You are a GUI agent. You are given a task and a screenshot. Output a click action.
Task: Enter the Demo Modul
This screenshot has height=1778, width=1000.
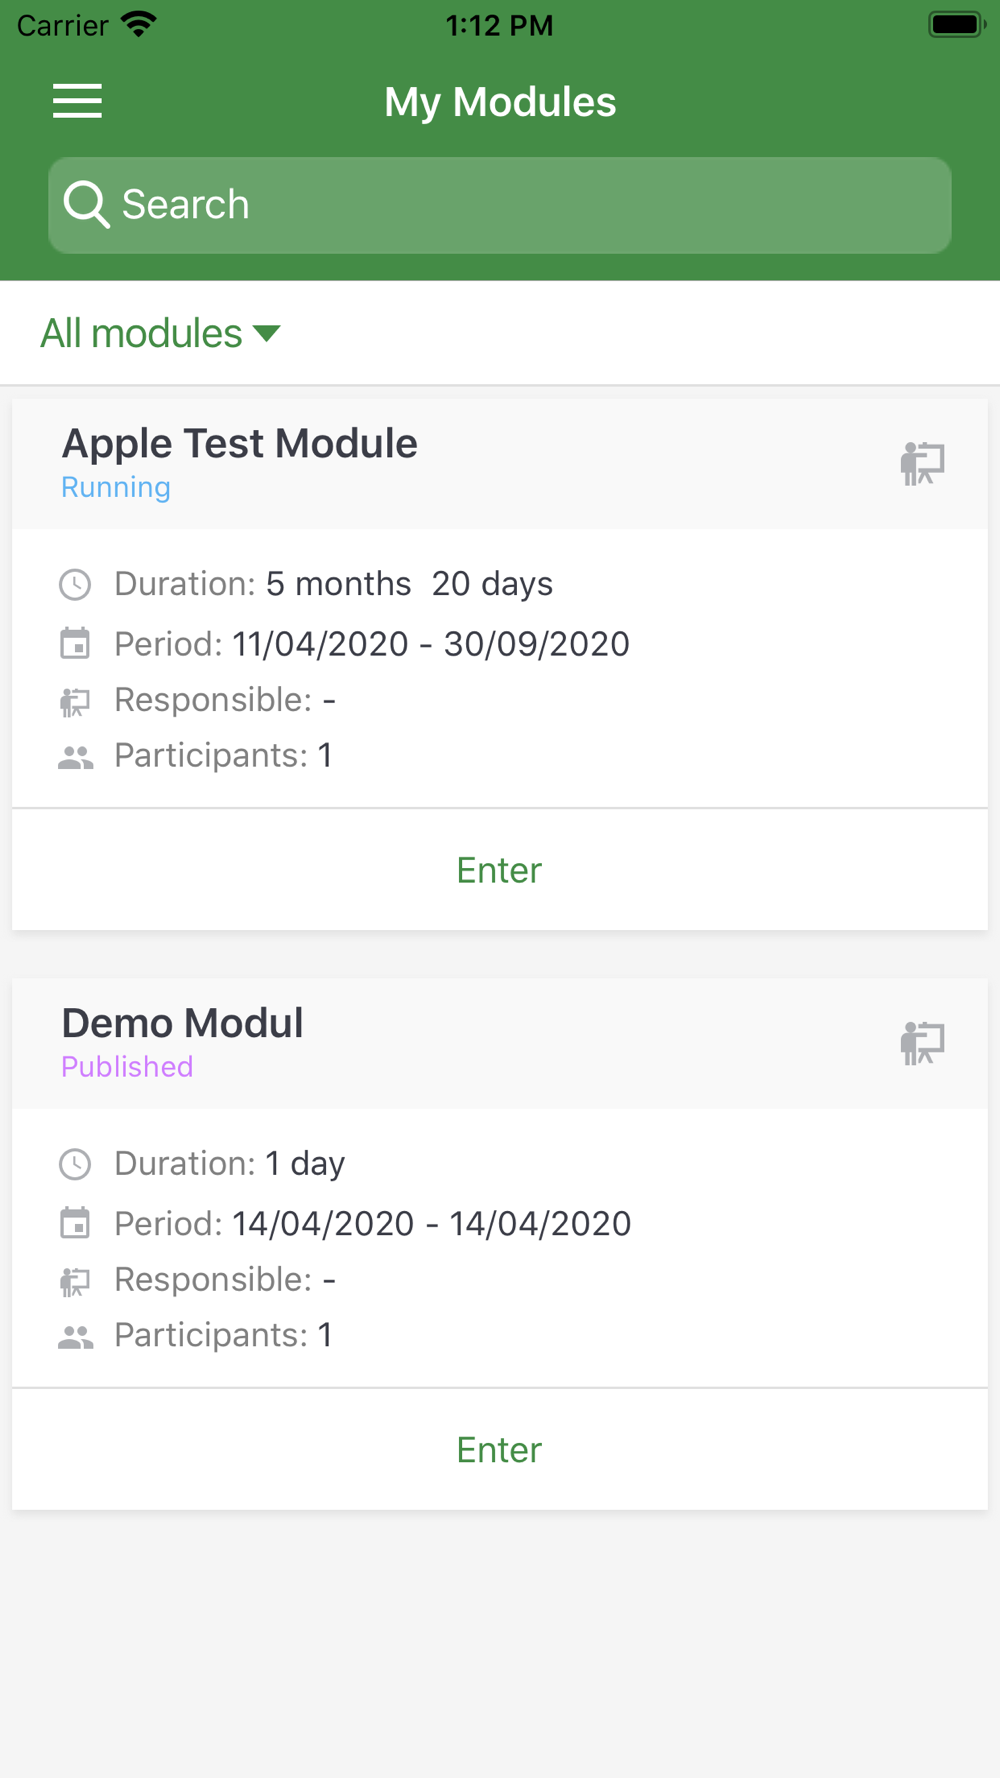coord(499,1450)
